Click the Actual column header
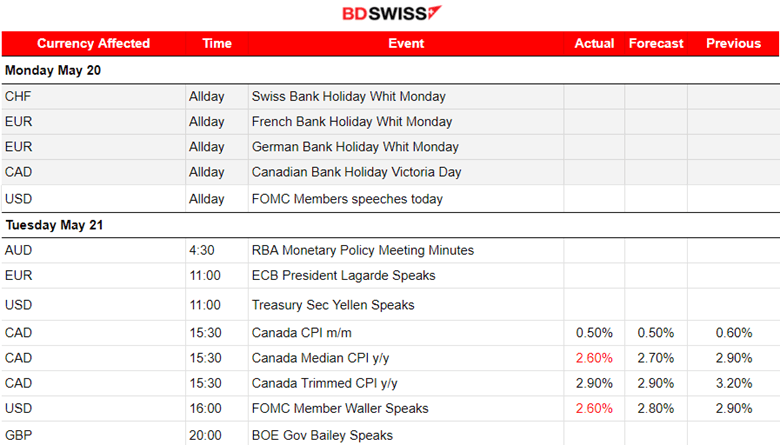Screen dimensions: 780x445 594,44
